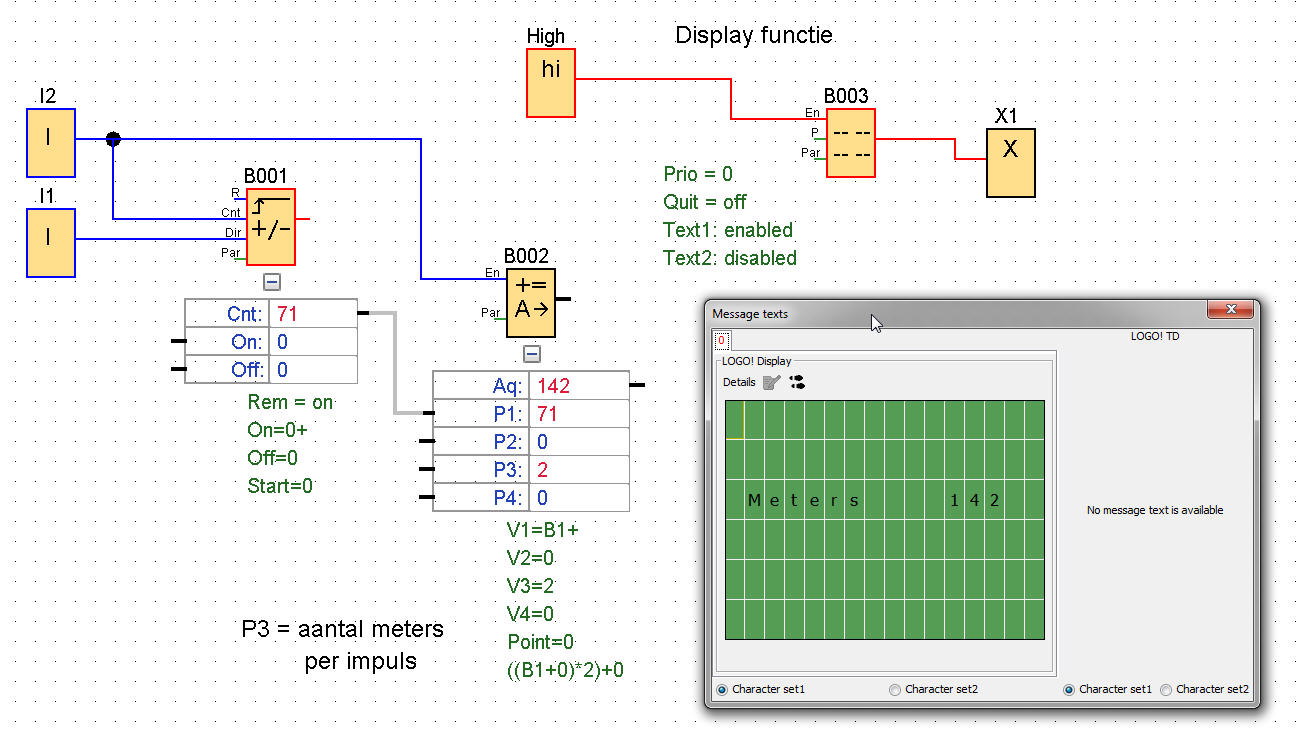Click 'Display functie' title text
Viewport: 1309px width, 738px height.
coord(754,36)
